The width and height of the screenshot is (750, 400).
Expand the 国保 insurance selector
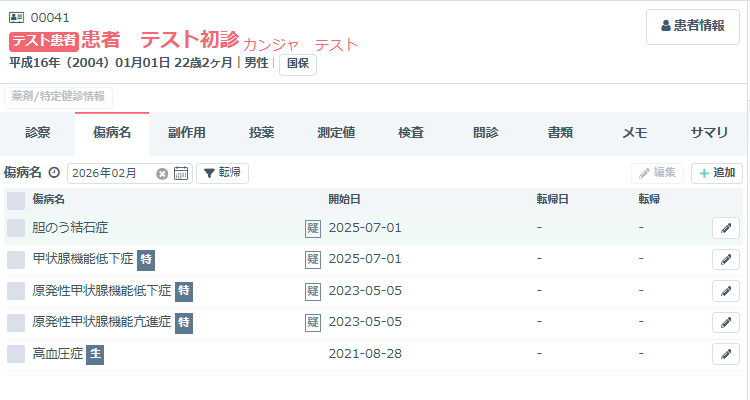coord(297,64)
